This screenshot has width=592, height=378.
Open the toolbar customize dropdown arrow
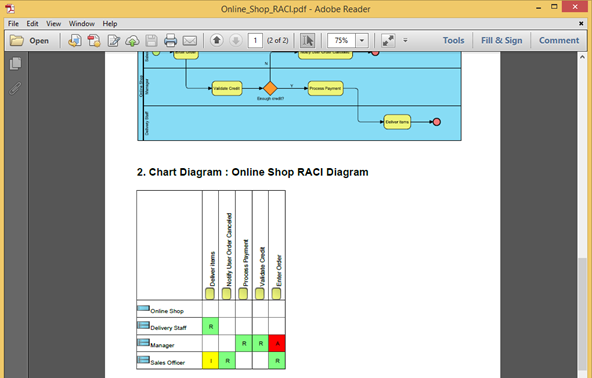tap(405, 40)
